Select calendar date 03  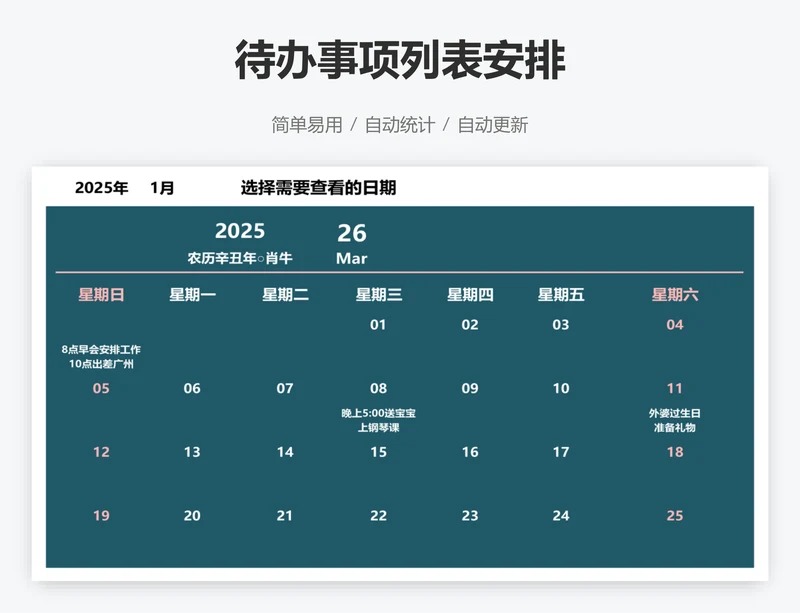pyautogui.click(x=561, y=325)
